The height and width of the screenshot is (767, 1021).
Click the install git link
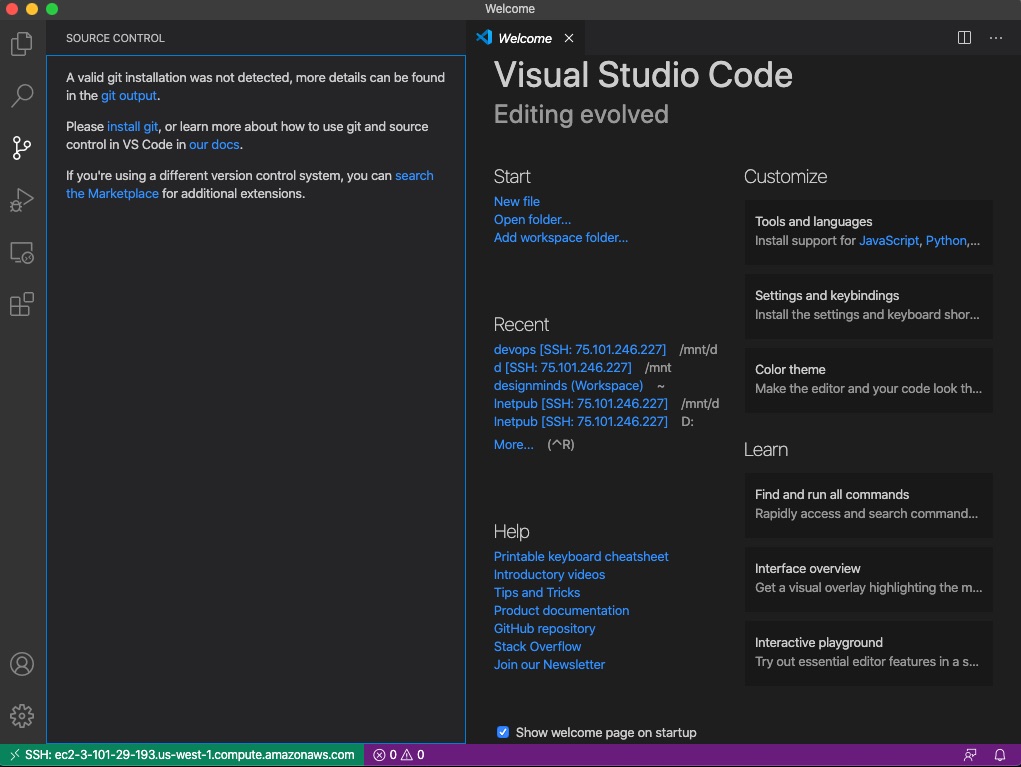[132, 127]
